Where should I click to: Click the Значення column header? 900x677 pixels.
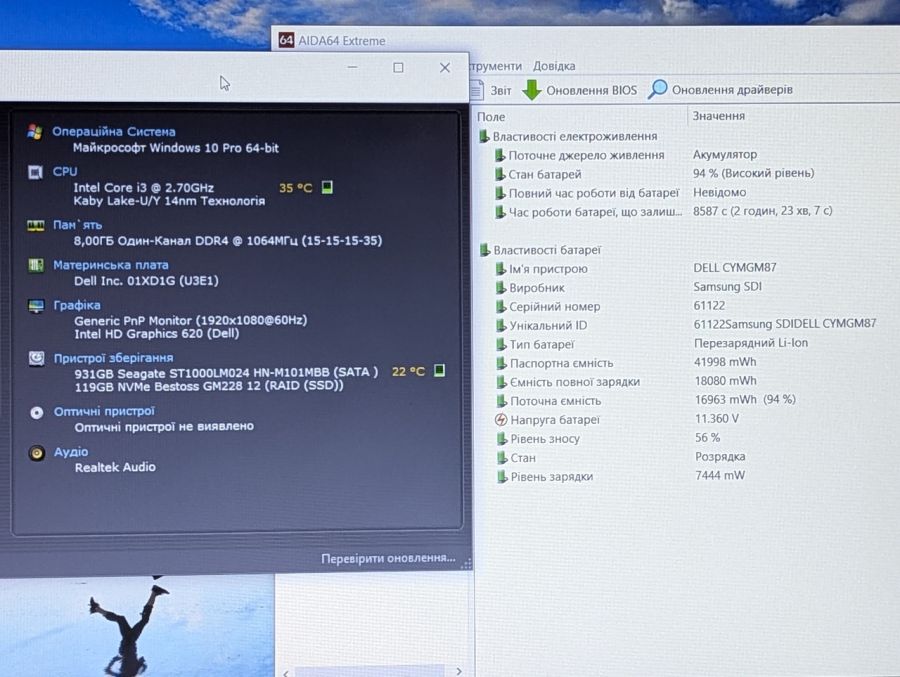(719, 115)
